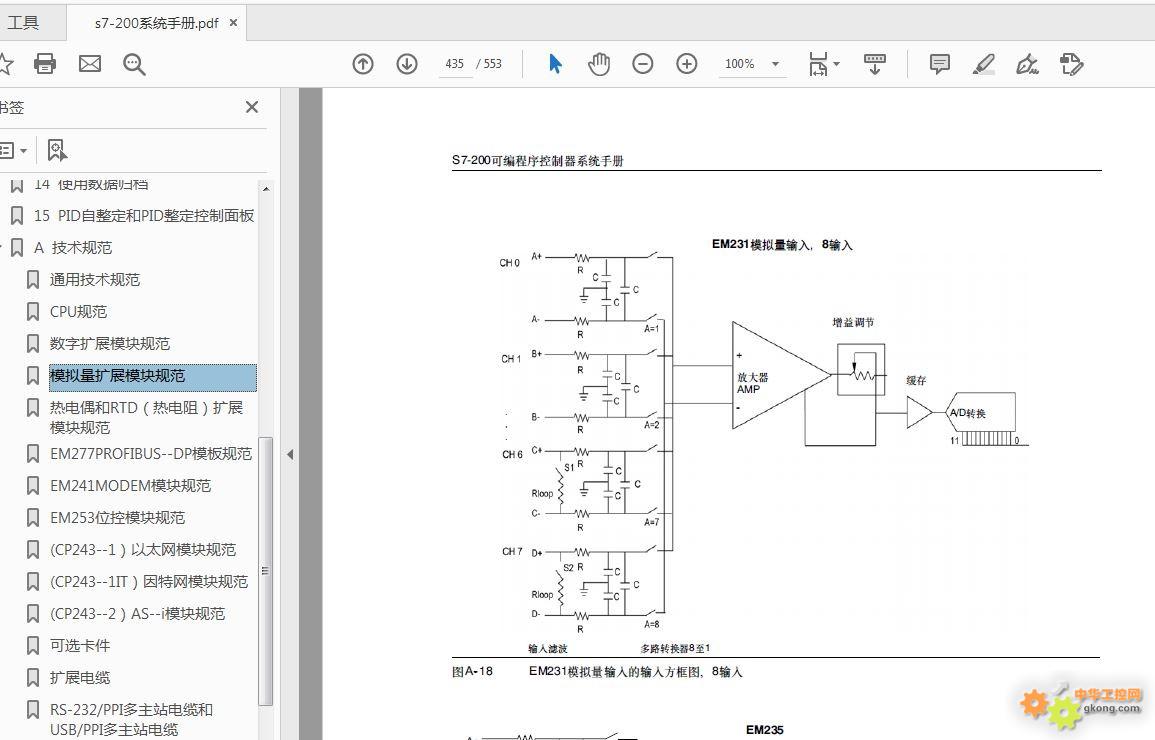Screen dimensions: 1155x740
Task: Open the EM253位控模块规范 bookmark
Action: 117,518
